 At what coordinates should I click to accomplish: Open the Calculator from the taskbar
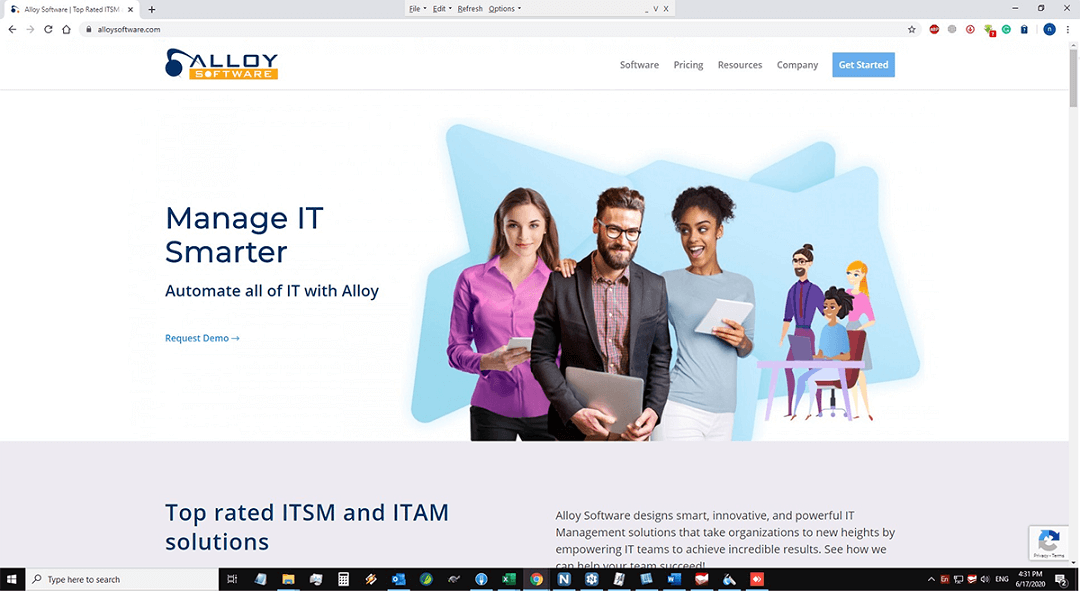coord(343,579)
